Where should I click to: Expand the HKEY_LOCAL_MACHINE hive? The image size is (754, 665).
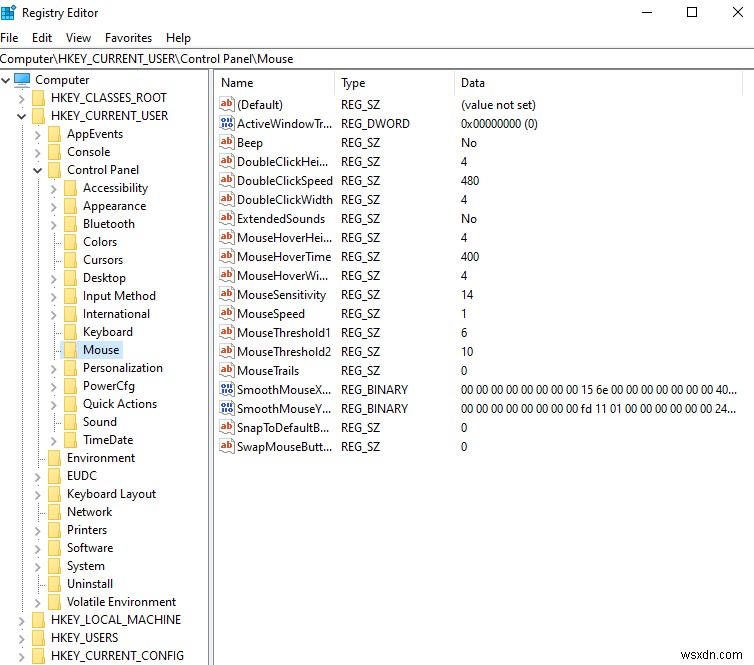pyautogui.click(x=21, y=620)
